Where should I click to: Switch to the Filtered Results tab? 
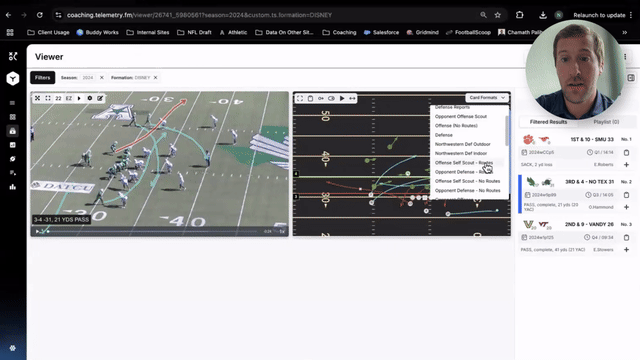pyautogui.click(x=548, y=122)
